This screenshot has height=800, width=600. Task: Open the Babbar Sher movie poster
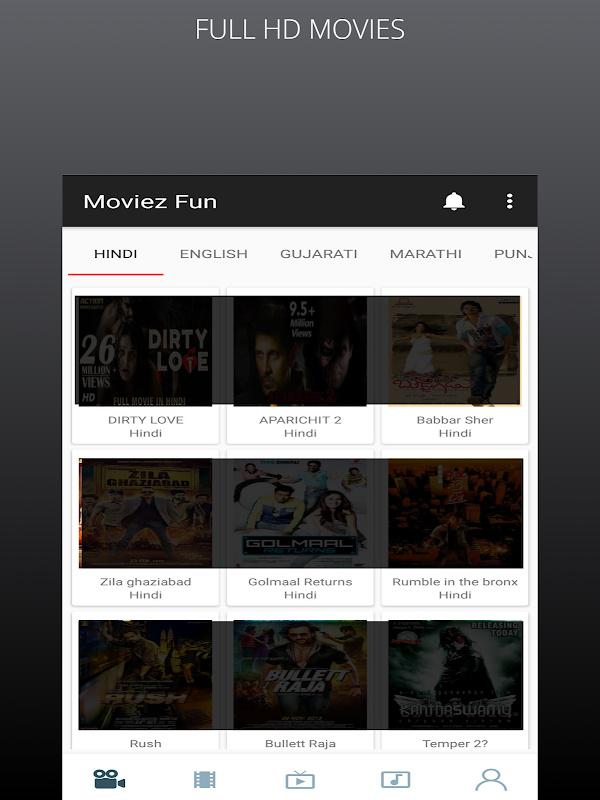[455, 351]
